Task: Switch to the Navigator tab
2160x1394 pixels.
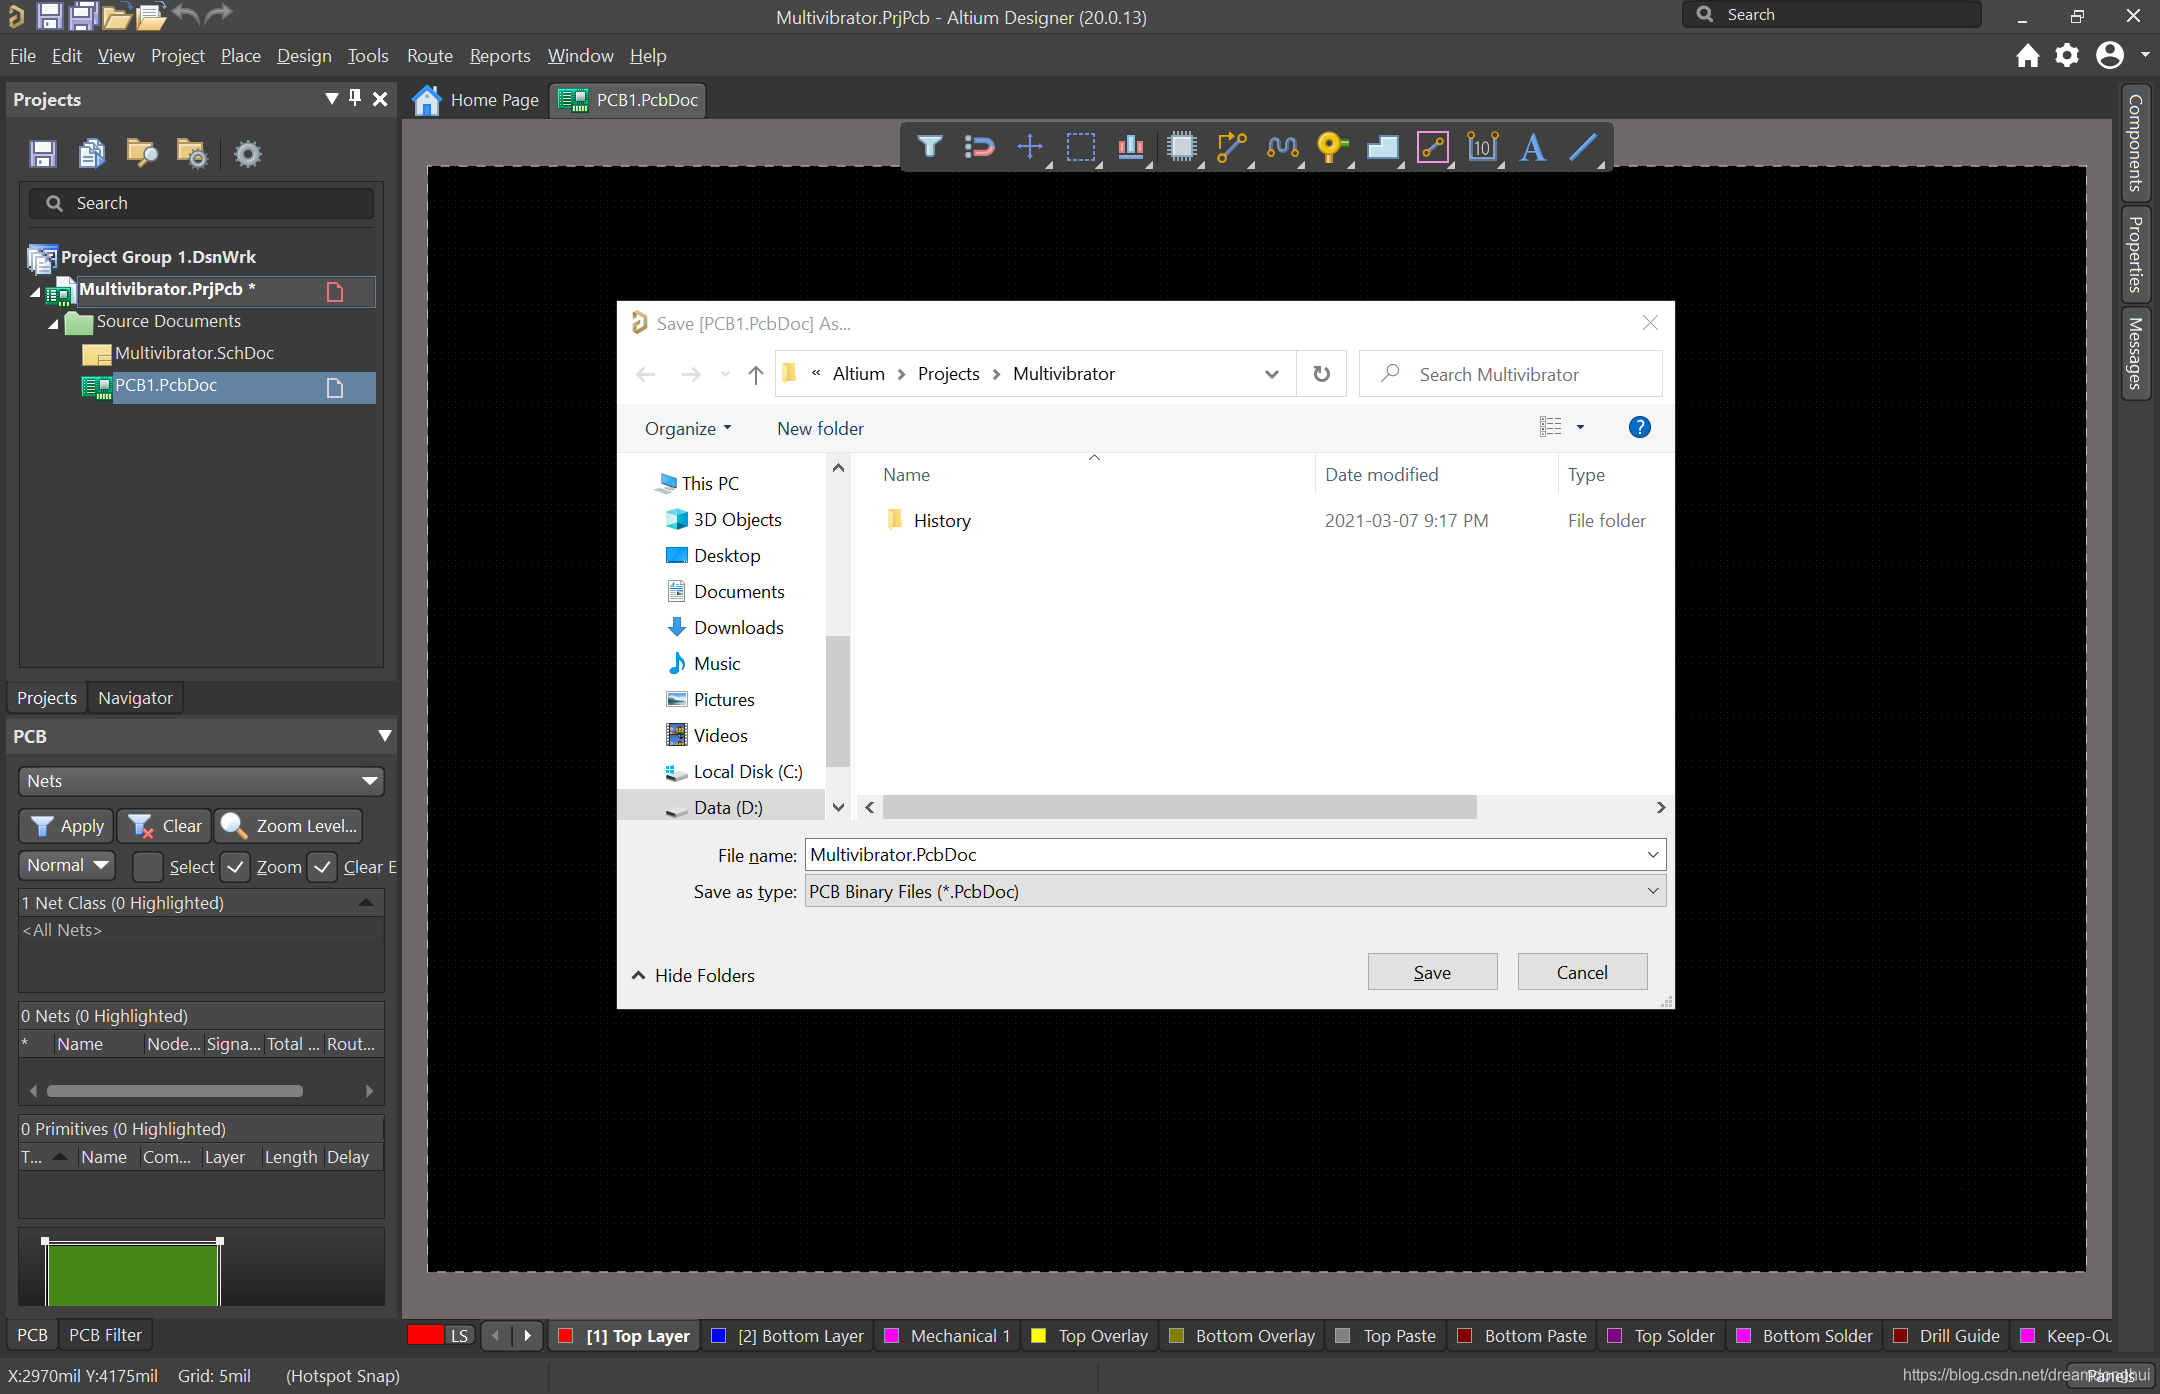Action: coord(135,698)
